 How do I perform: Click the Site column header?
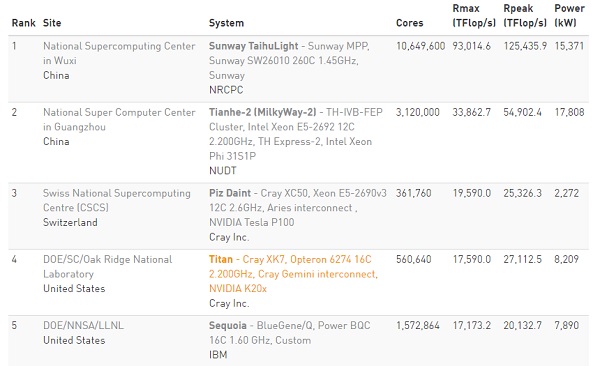point(52,23)
